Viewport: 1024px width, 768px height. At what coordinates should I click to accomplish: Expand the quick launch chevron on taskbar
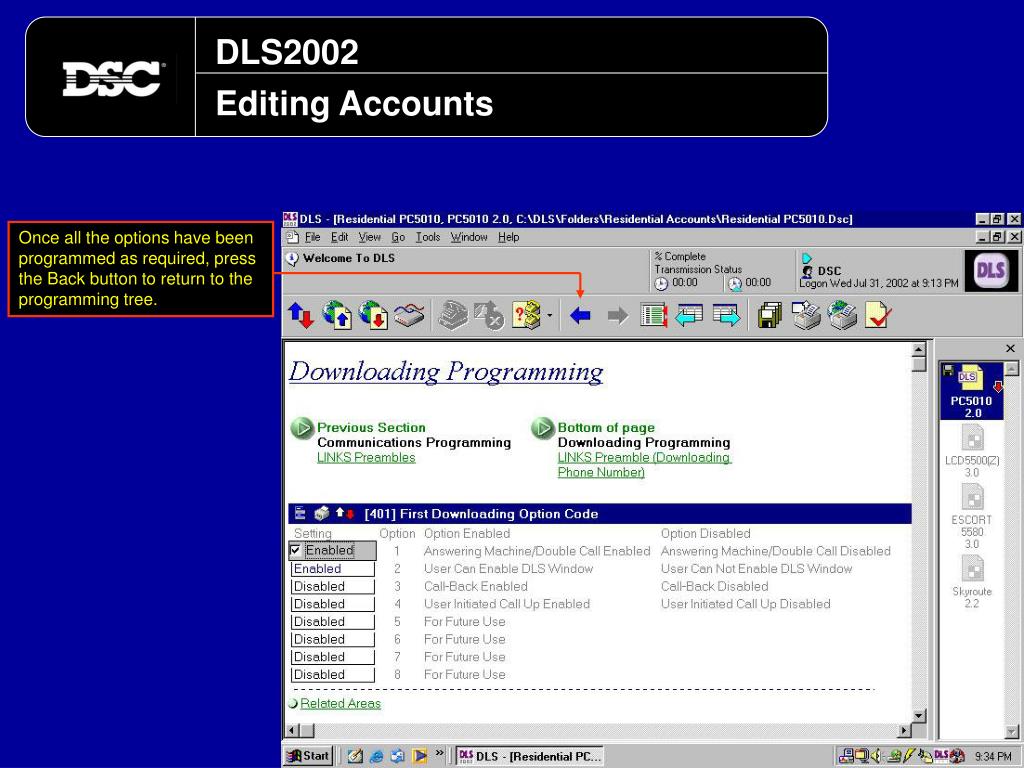[x=440, y=753]
